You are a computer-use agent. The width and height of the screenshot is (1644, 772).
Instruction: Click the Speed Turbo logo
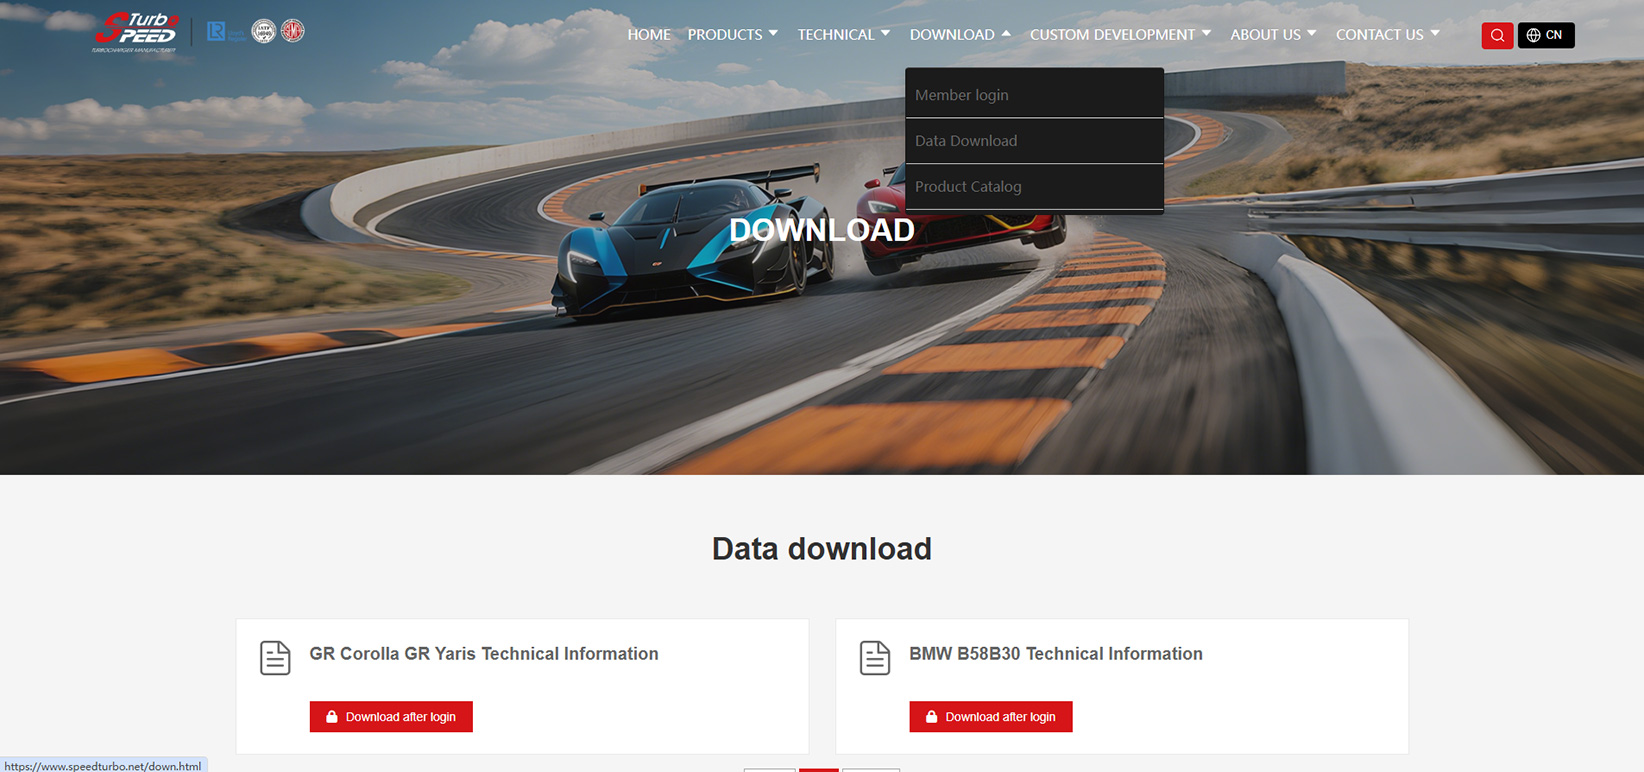coord(136,32)
